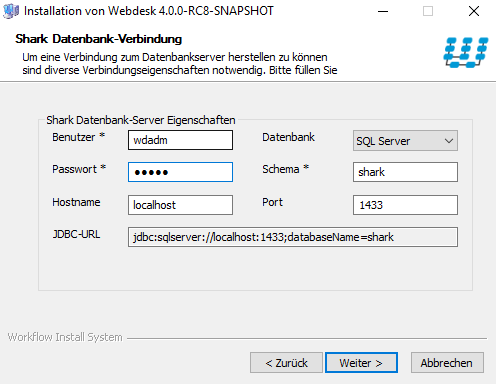Click the Schema label
The height and width of the screenshot is (384, 496).
pyautogui.click(x=286, y=169)
